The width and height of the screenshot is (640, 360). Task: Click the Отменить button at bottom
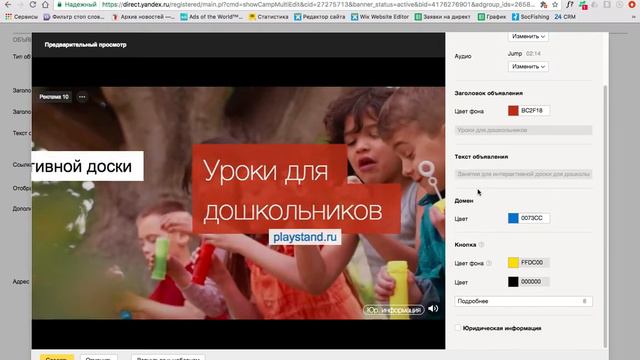pos(99,357)
